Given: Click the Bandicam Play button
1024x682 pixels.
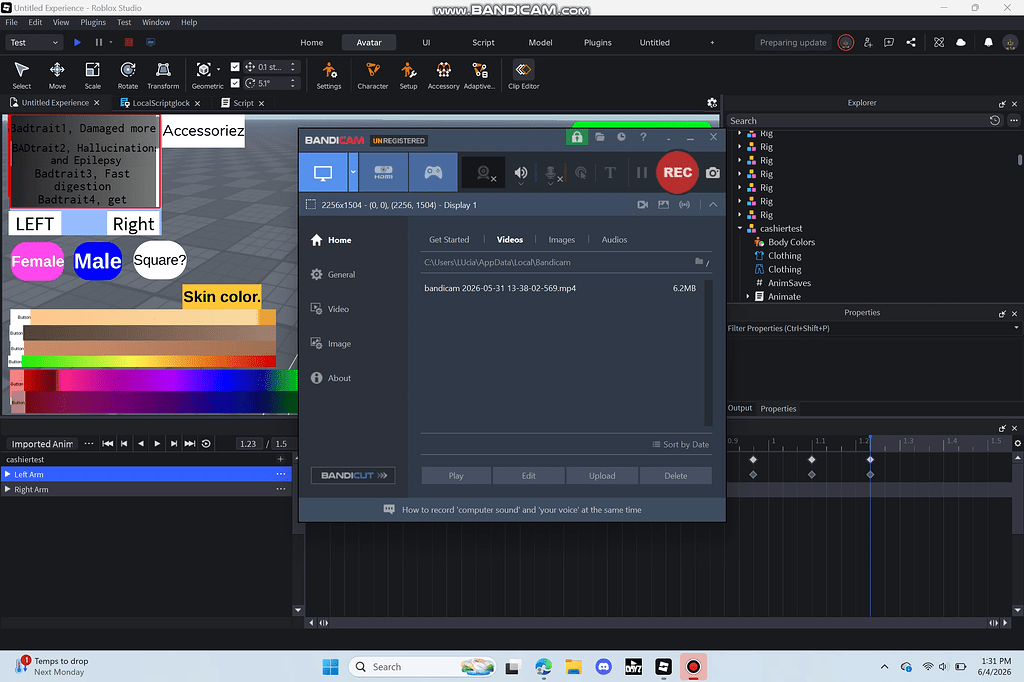Looking at the screenshot, I should [x=456, y=476].
